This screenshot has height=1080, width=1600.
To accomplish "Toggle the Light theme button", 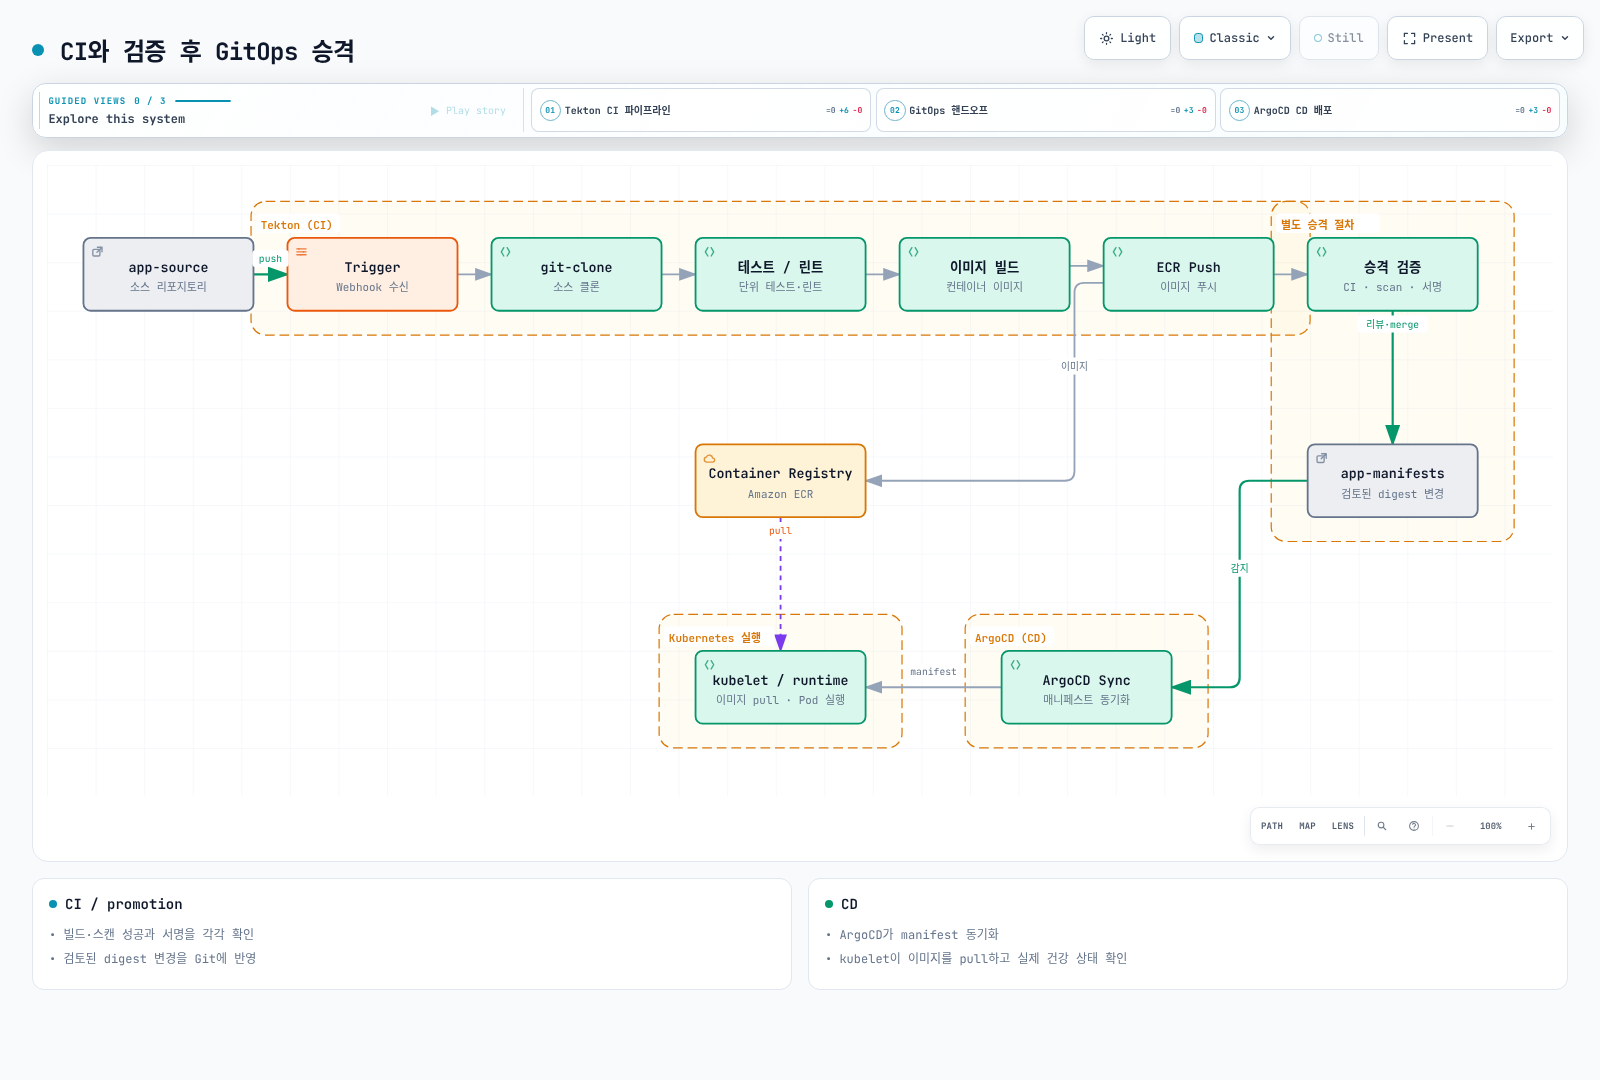I will [x=1127, y=38].
